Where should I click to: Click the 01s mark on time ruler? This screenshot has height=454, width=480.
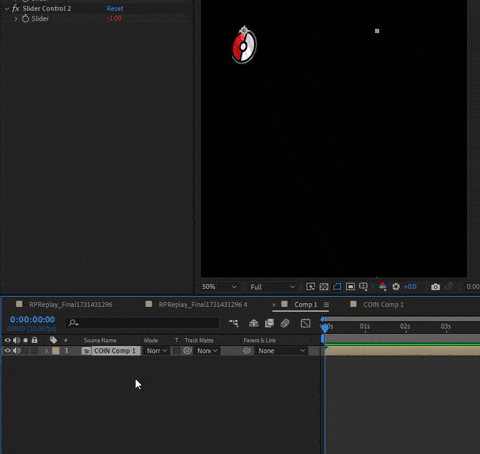click(365, 327)
